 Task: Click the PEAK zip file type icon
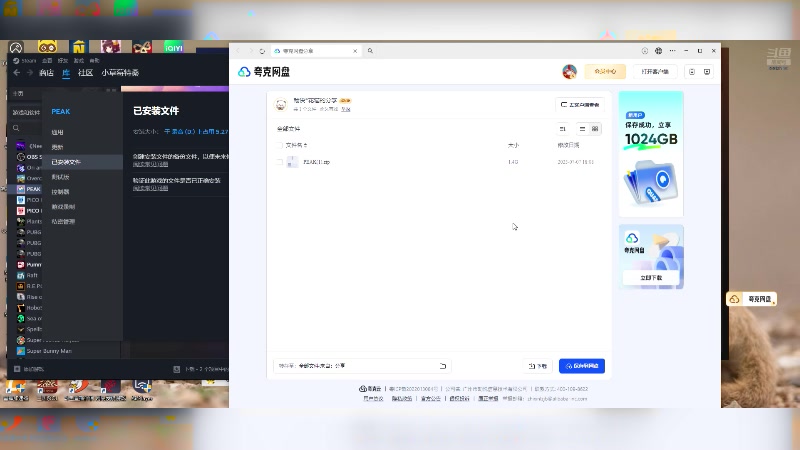click(x=292, y=162)
